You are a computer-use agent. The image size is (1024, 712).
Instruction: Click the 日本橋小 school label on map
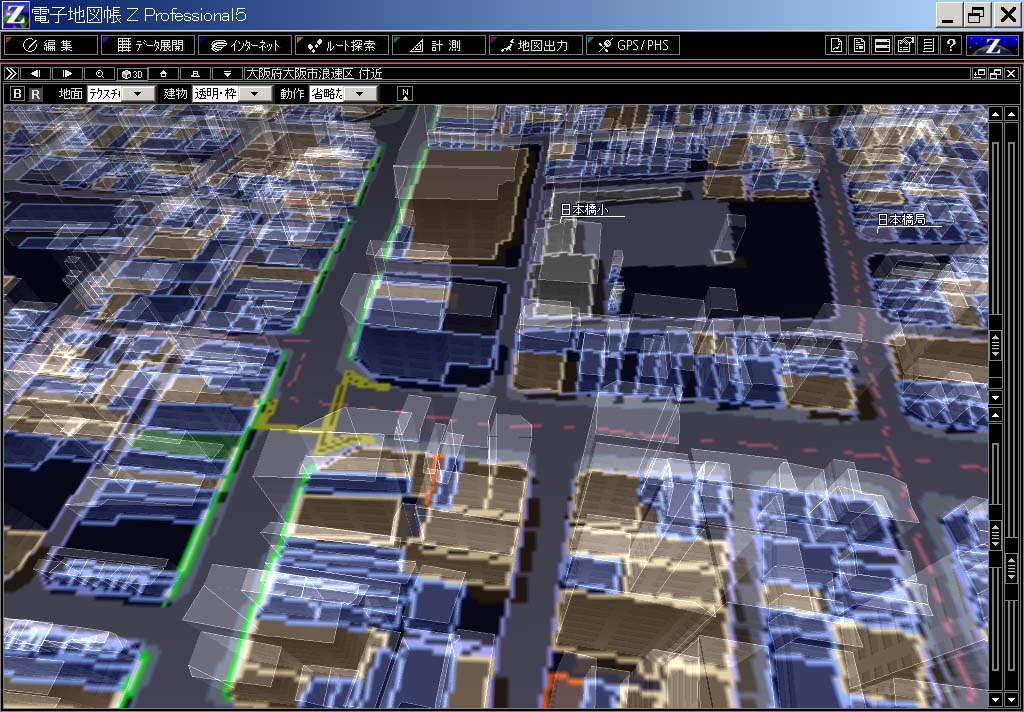pyautogui.click(x=584, y=209)
